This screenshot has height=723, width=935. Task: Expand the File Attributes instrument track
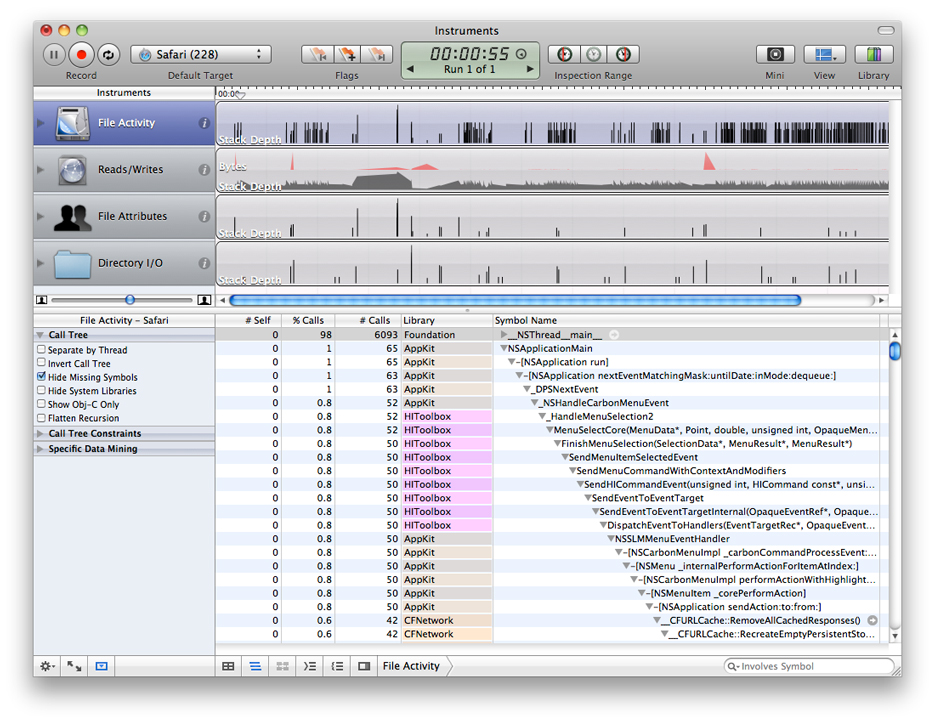point(41,217)
